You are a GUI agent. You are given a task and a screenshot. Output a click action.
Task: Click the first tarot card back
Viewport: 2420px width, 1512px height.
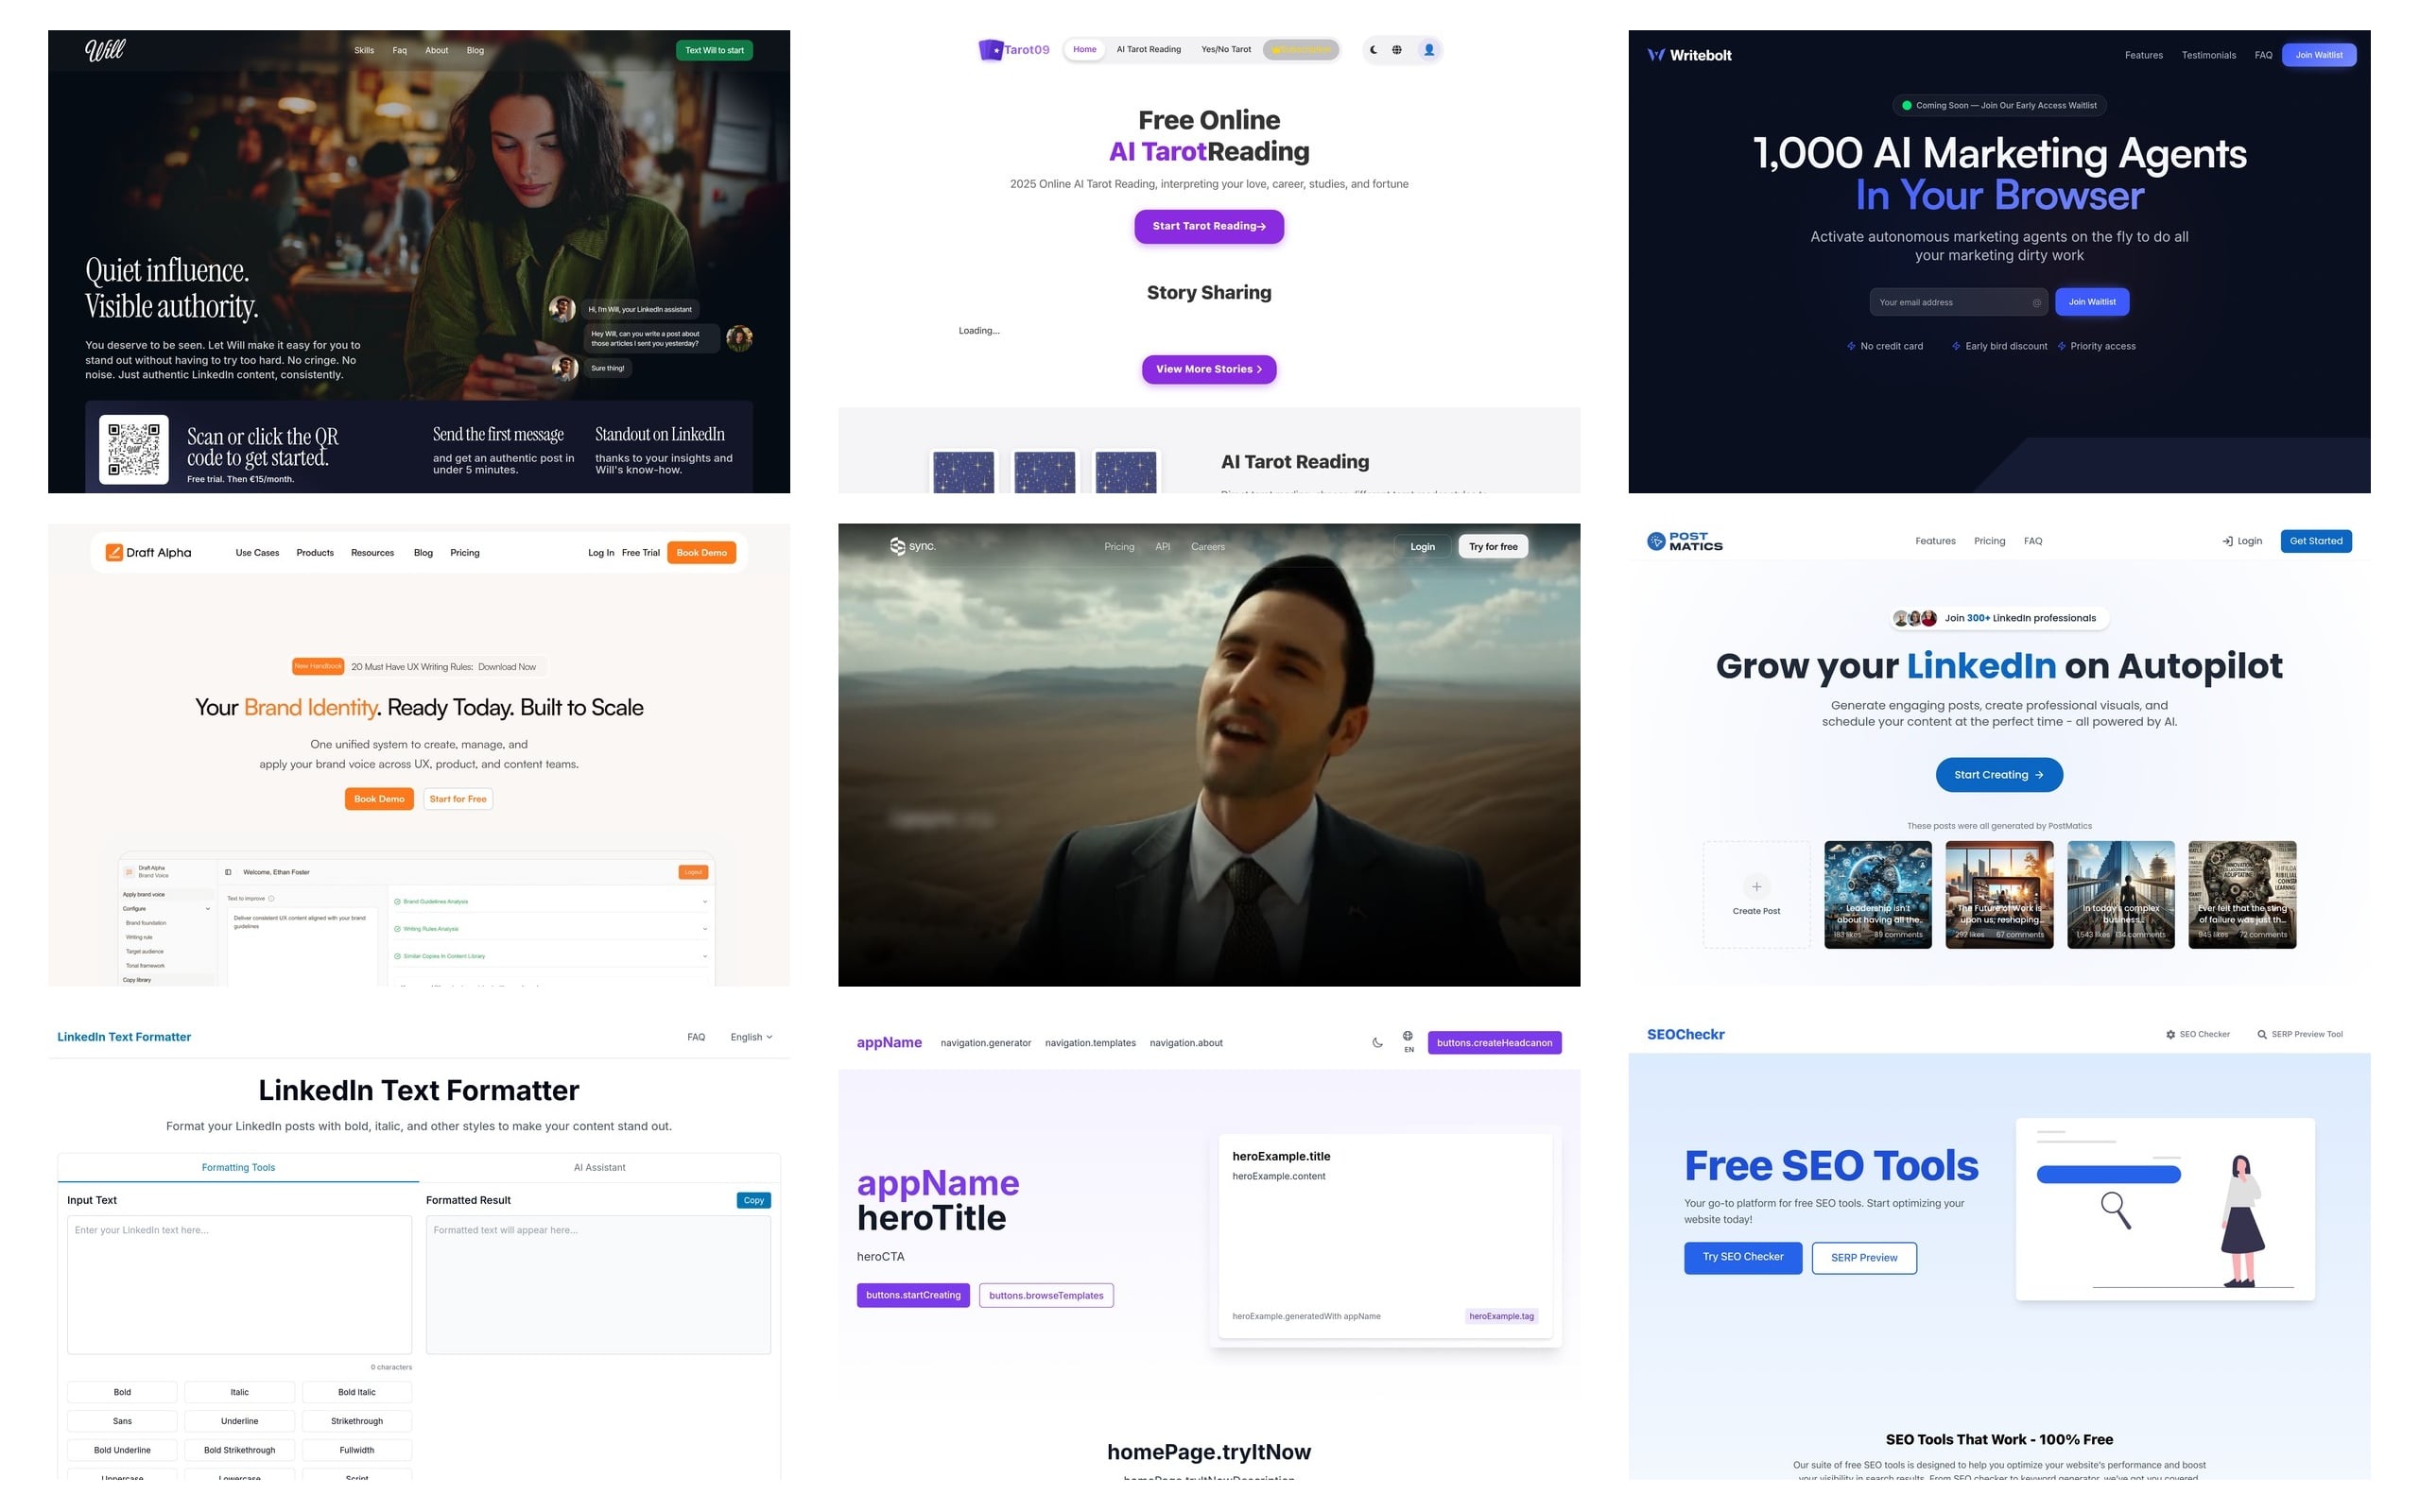click(x=963, y=472)
